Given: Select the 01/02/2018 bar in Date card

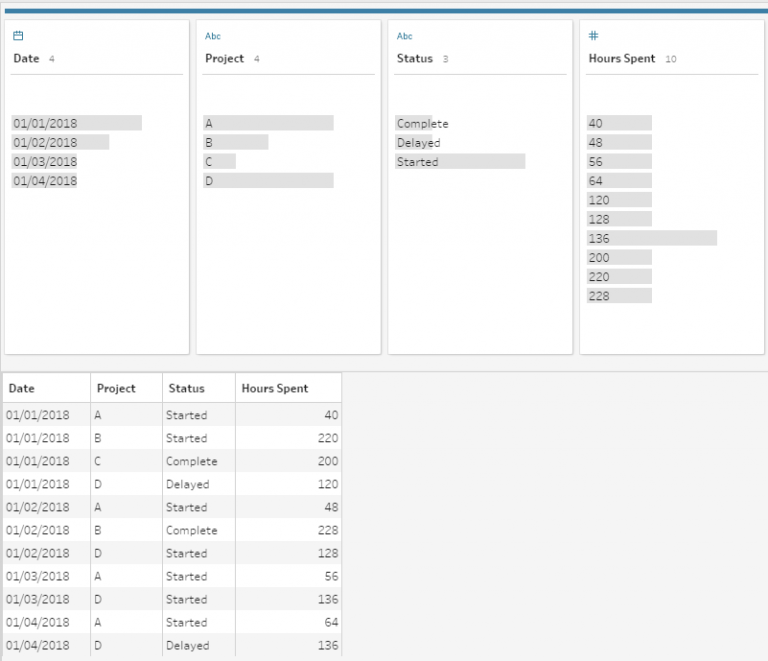Looking at the screenshot, I should coord(60,142).
